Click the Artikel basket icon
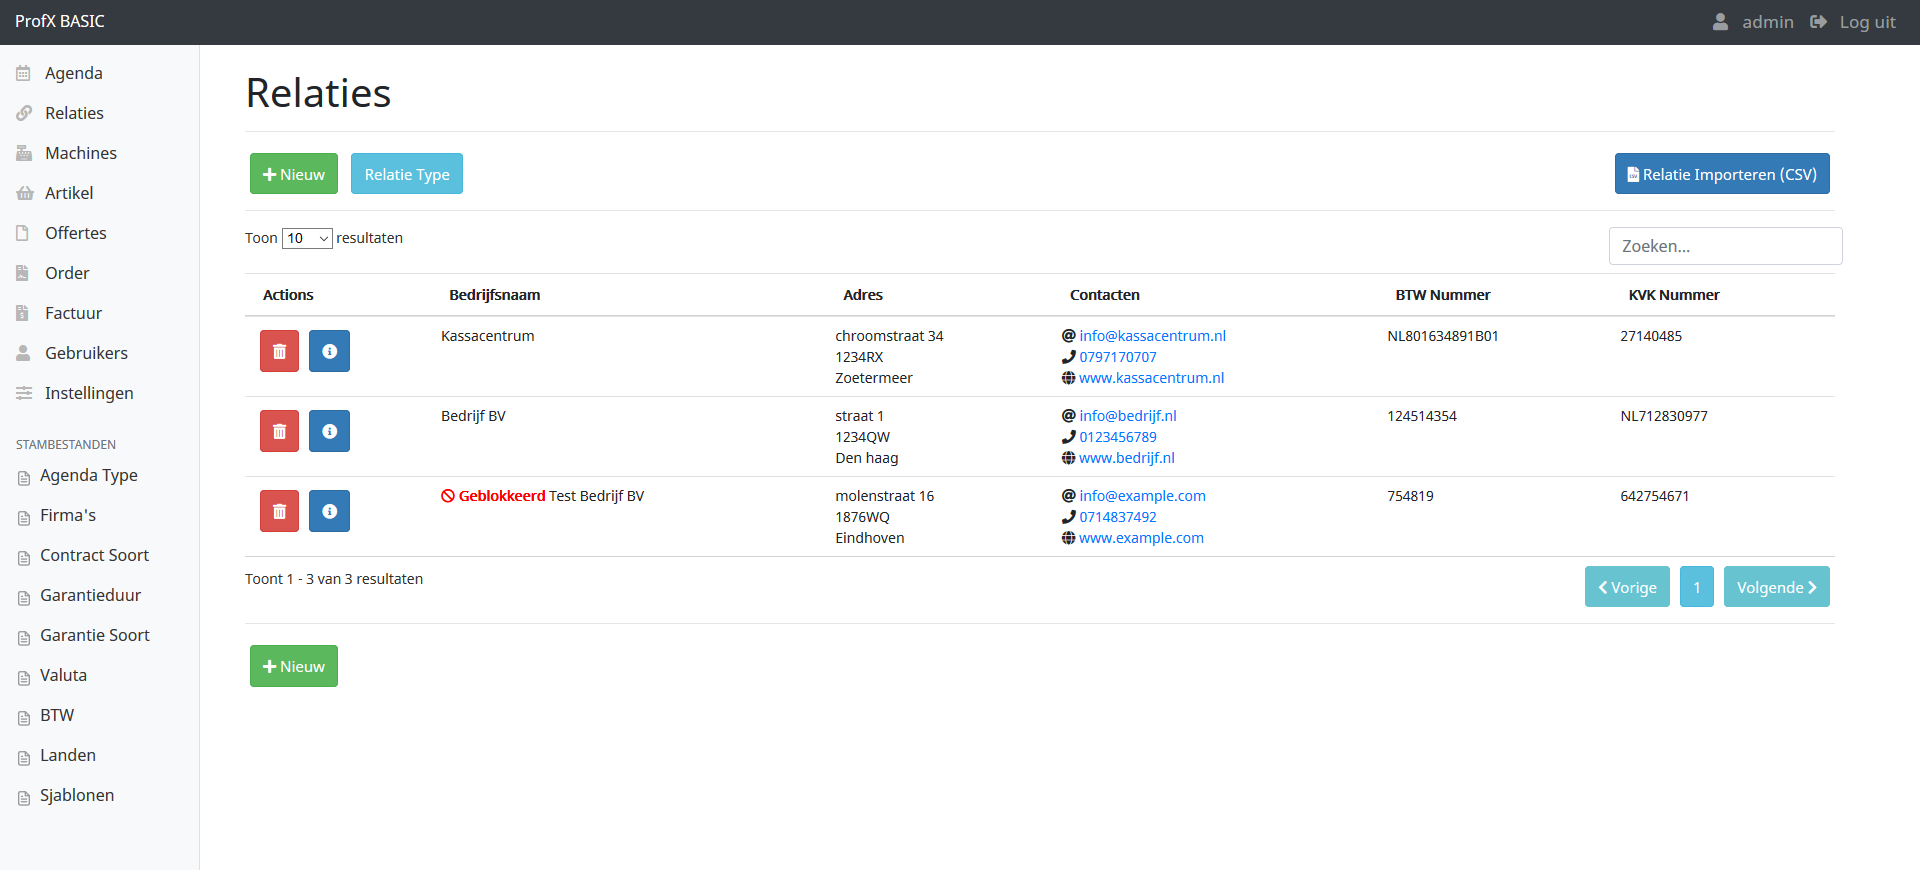 point(25,193)
